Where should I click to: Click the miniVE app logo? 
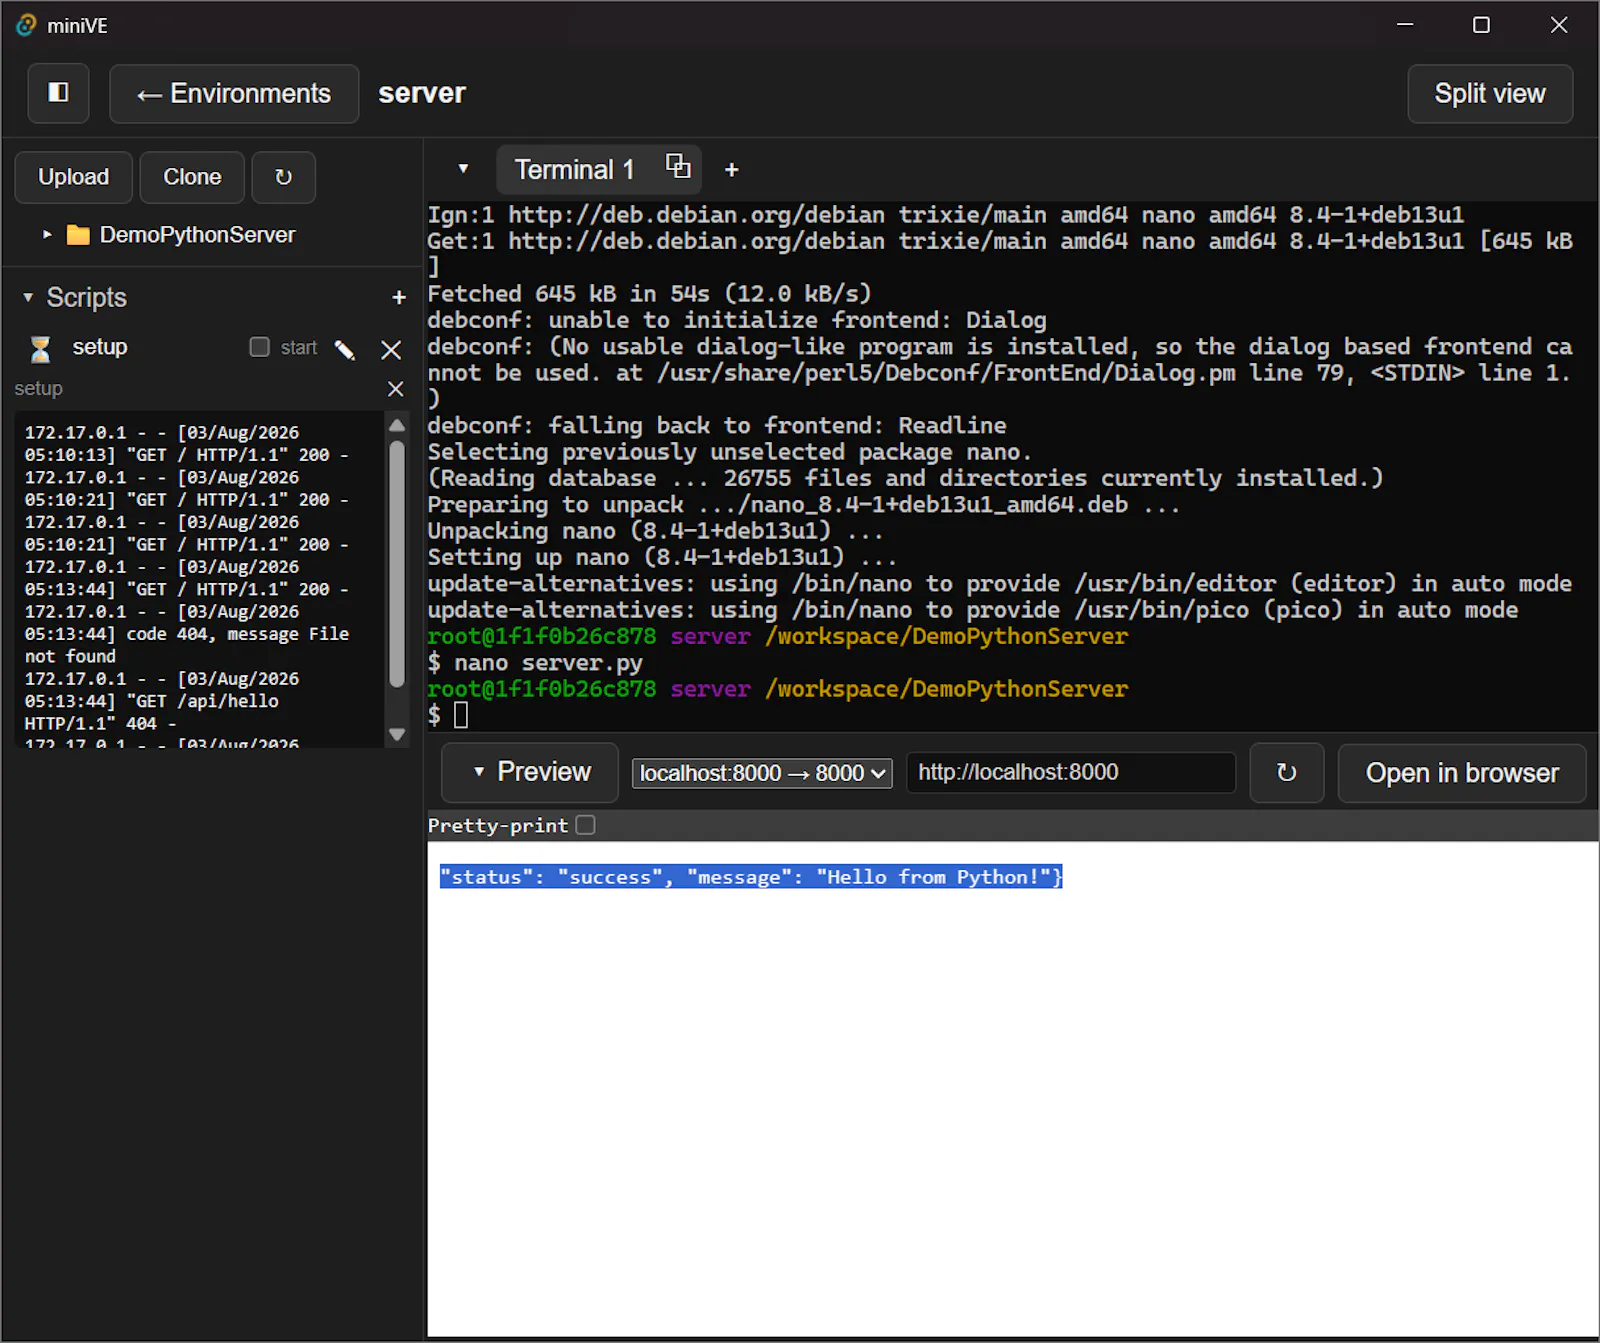click(26, 25)
